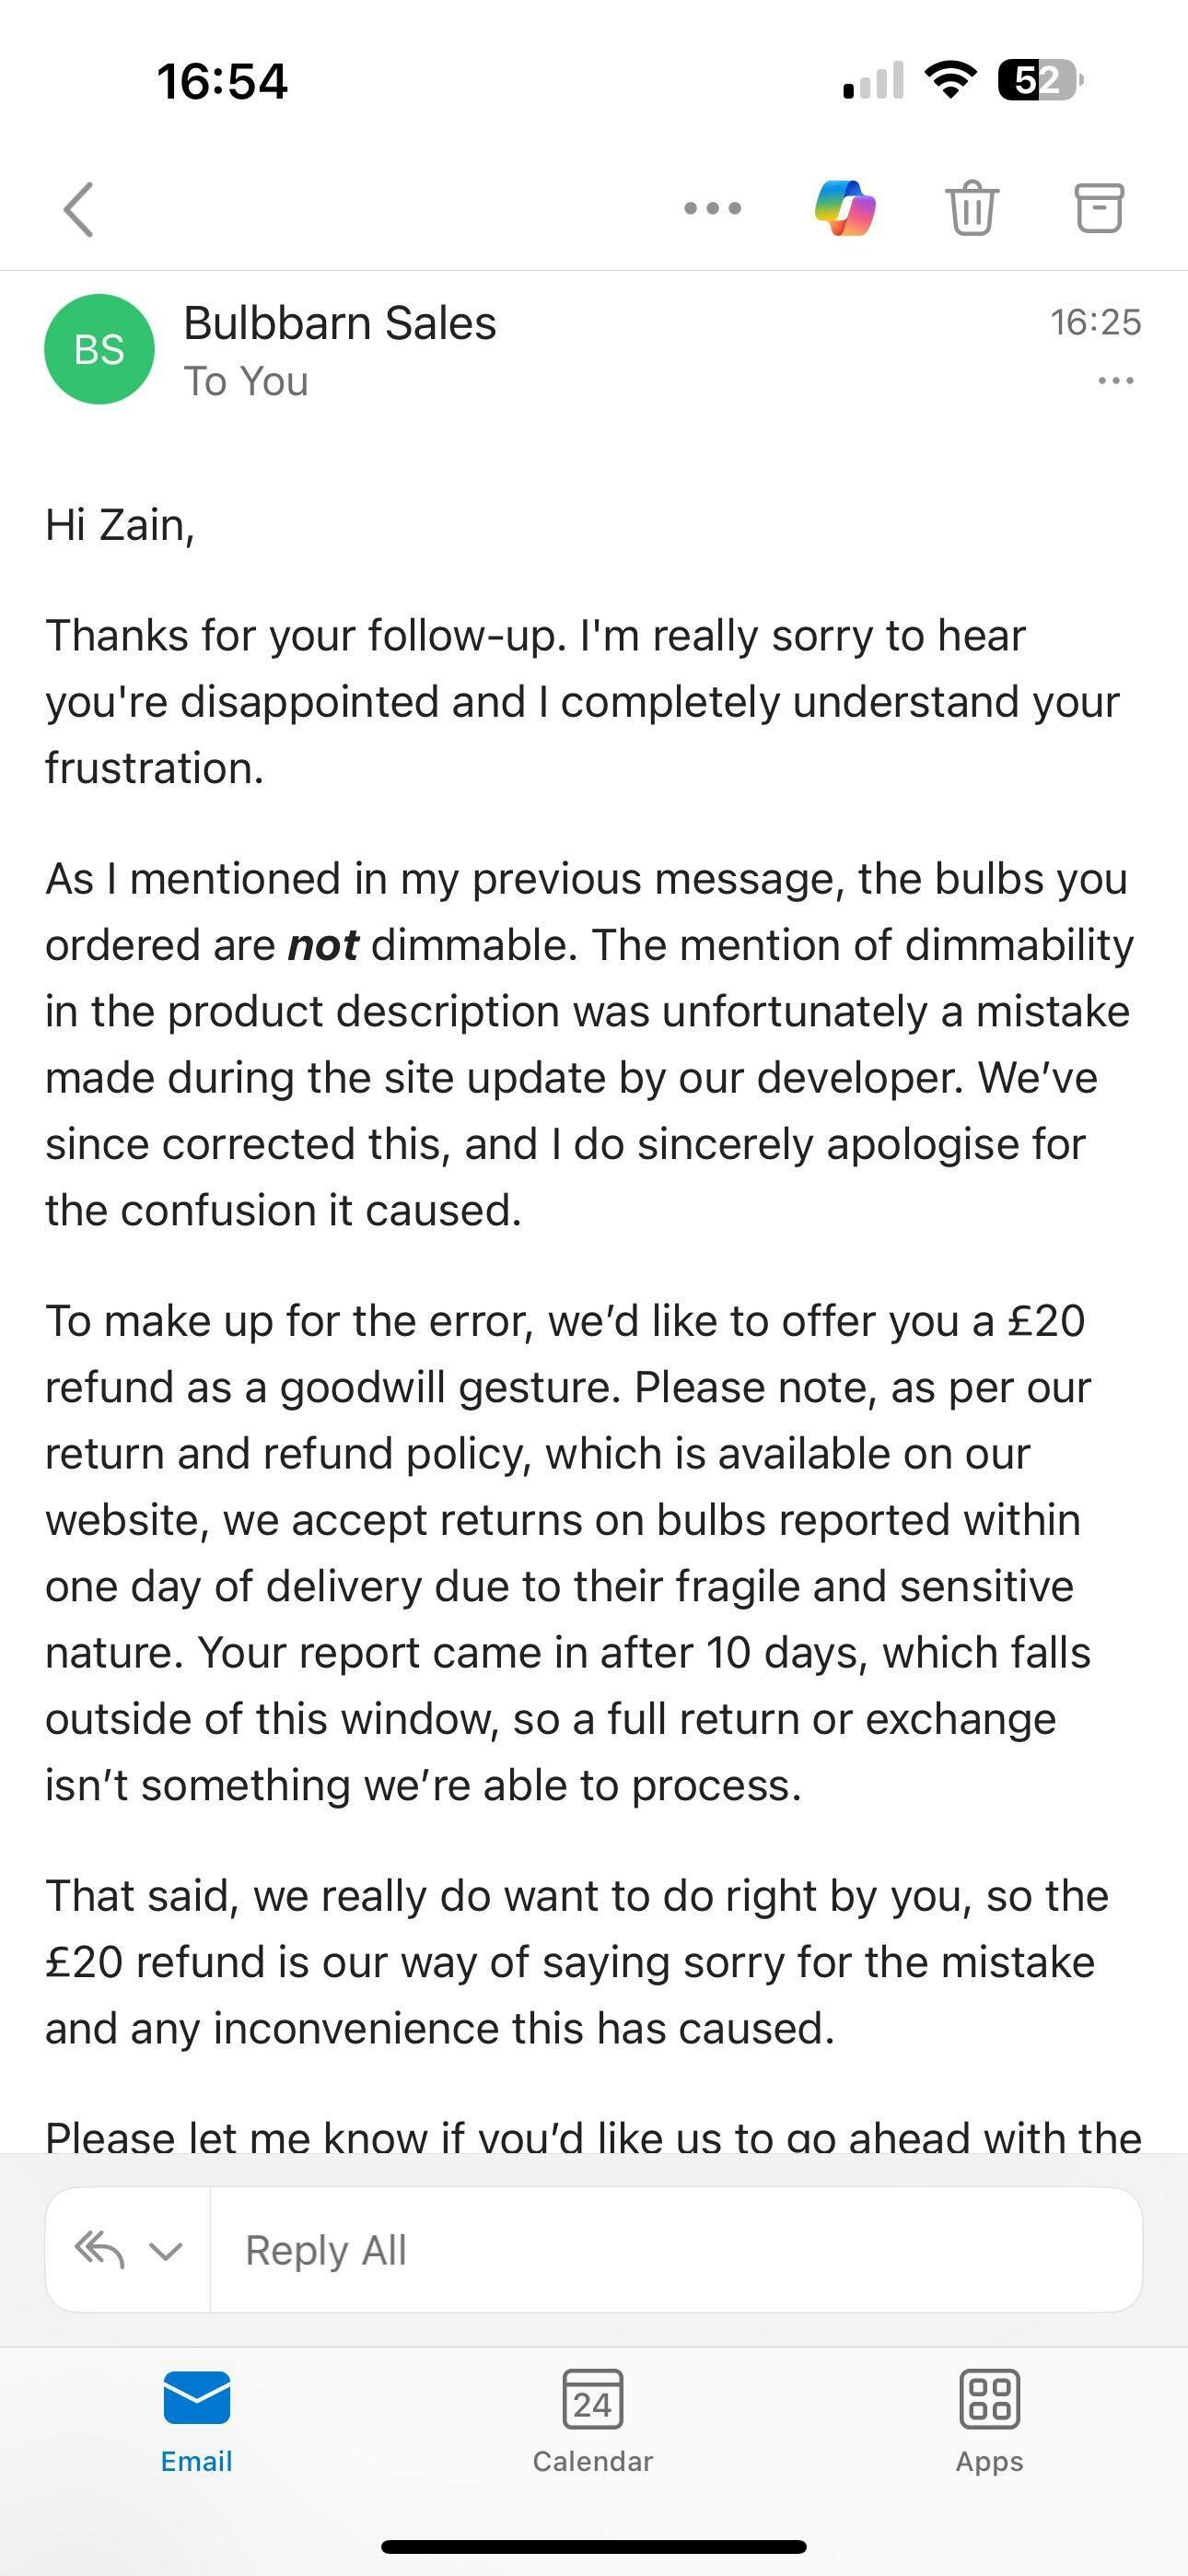This screenshot has height=2576, width=1188.
Task: Tap the Wi-Fi status icon
Action: pyautogui.click(x=950, y=80)
